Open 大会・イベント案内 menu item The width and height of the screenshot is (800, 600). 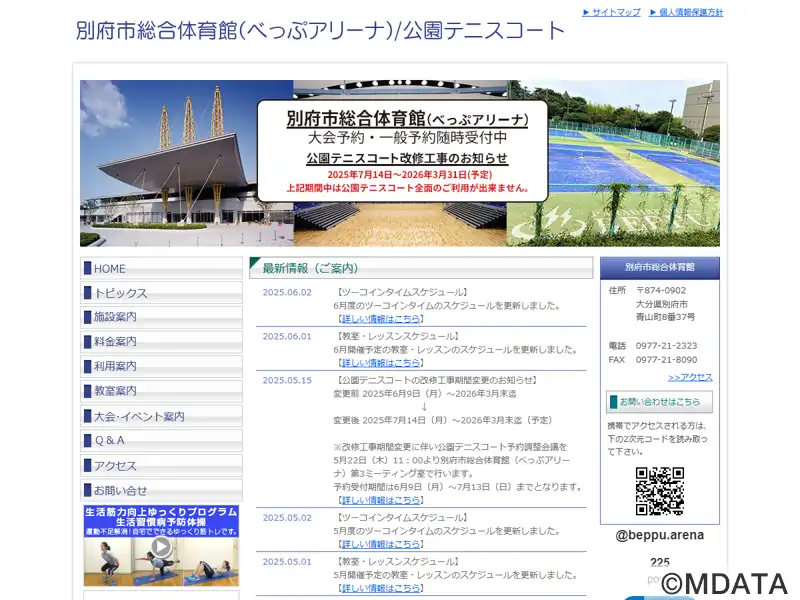(161, 416)
